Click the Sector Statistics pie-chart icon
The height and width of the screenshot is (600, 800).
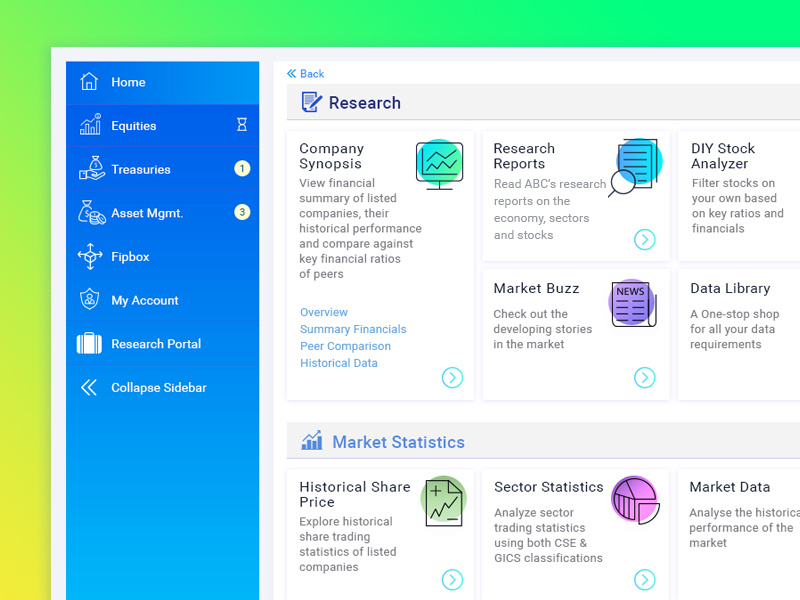tap(636, 500)
